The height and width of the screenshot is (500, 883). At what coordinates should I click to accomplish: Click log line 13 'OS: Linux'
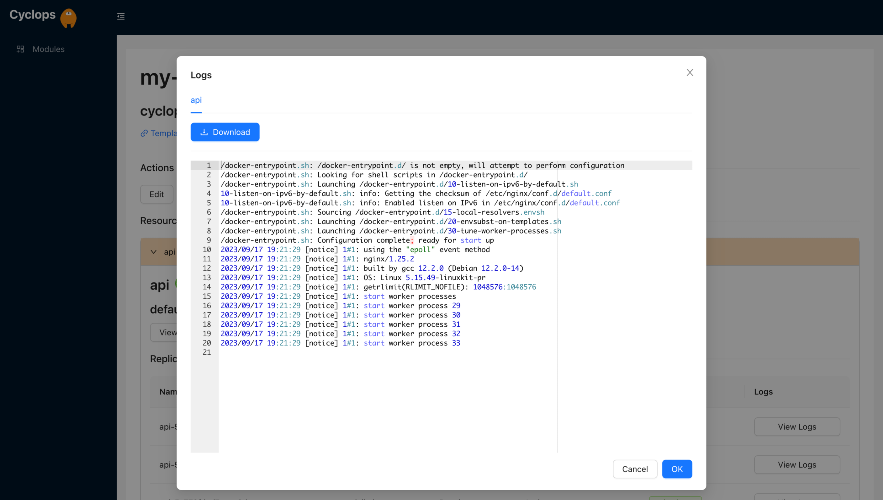[x=353, y=278]
